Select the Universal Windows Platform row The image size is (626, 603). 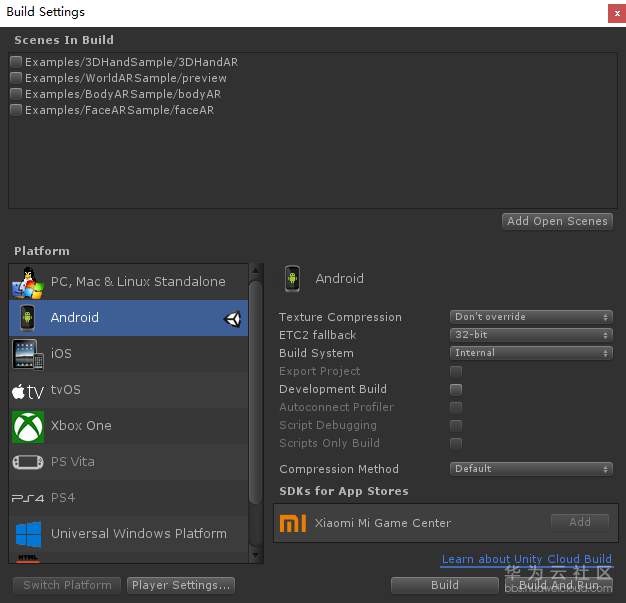point(129,534)
